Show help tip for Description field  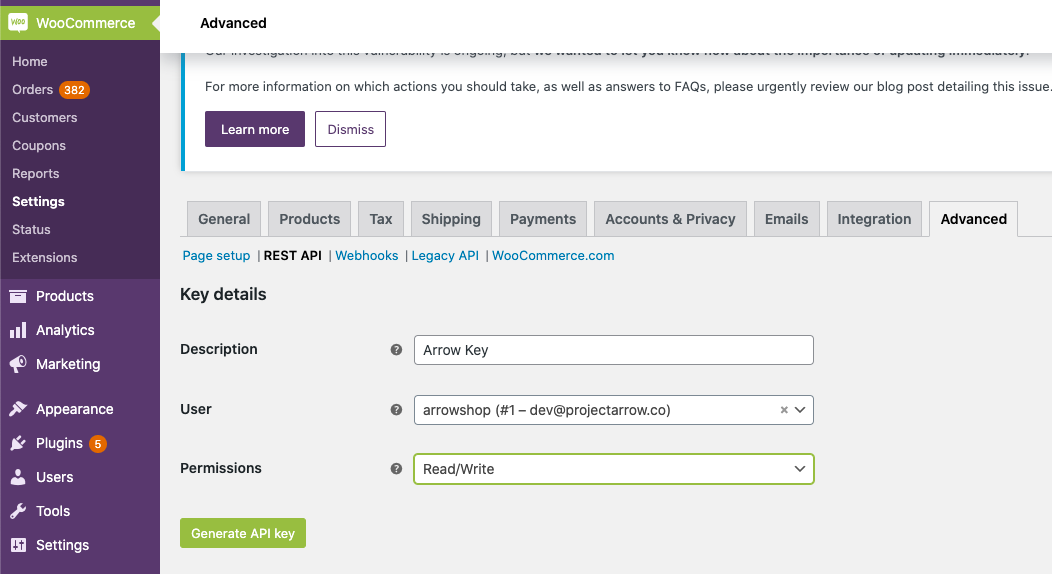coord(397,349)
